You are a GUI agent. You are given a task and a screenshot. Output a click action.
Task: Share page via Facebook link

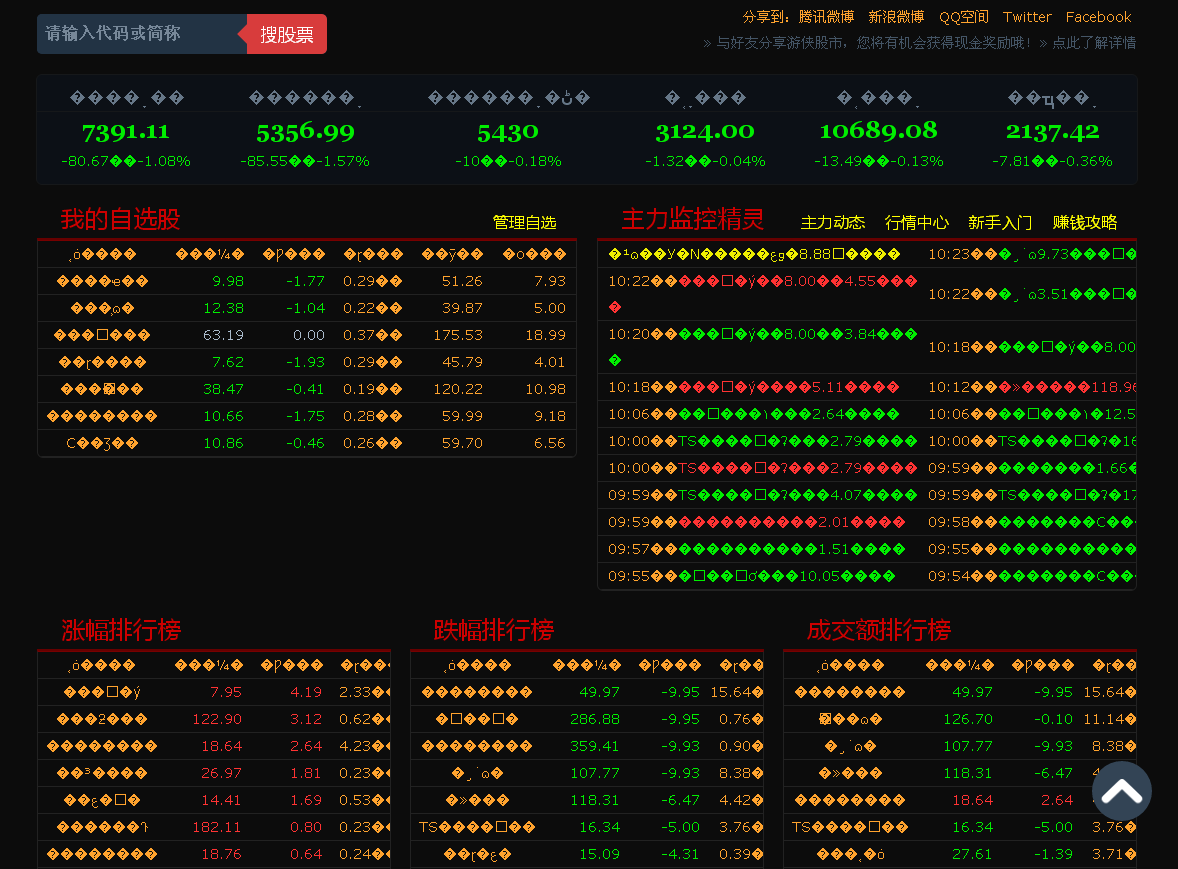(1098, 17)
